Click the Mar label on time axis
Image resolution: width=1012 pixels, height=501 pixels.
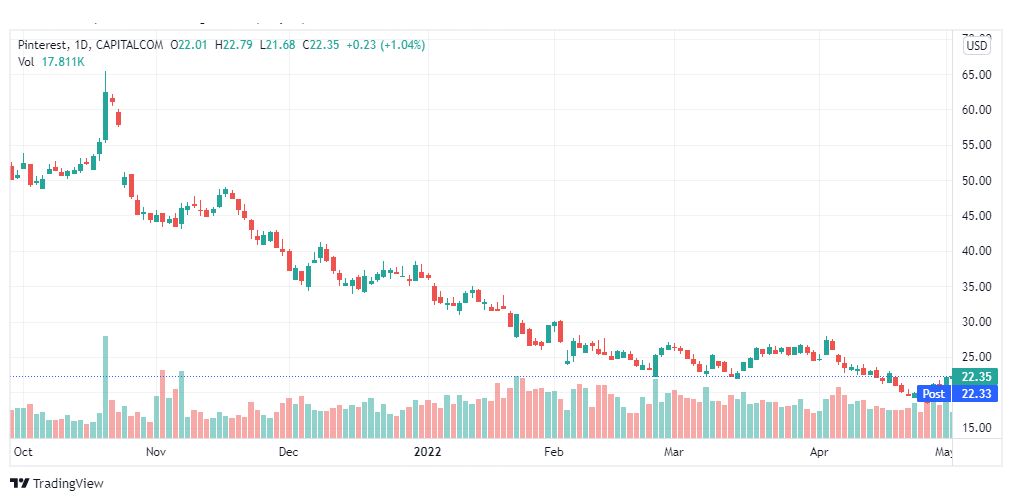click(674, 452)
